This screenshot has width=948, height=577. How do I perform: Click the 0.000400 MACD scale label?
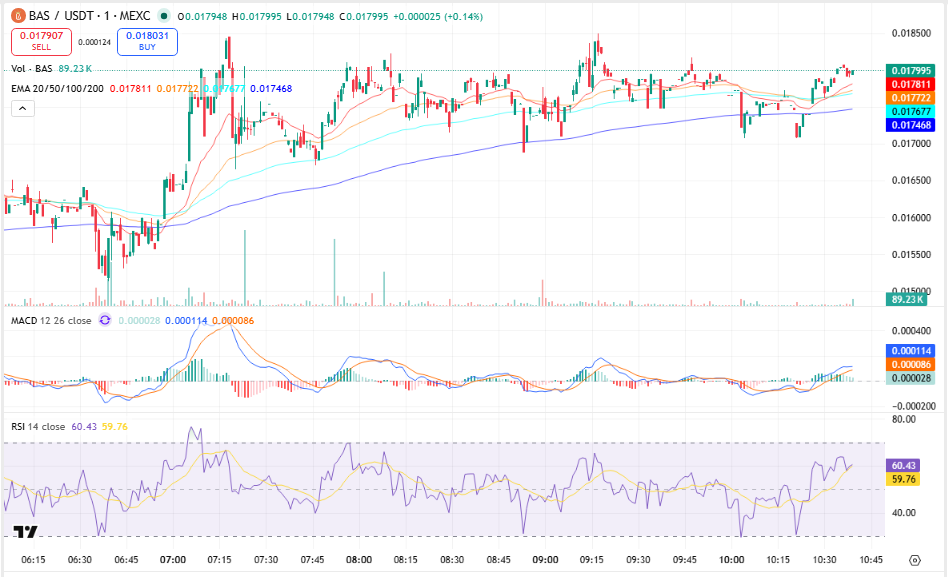coord(911,331)
